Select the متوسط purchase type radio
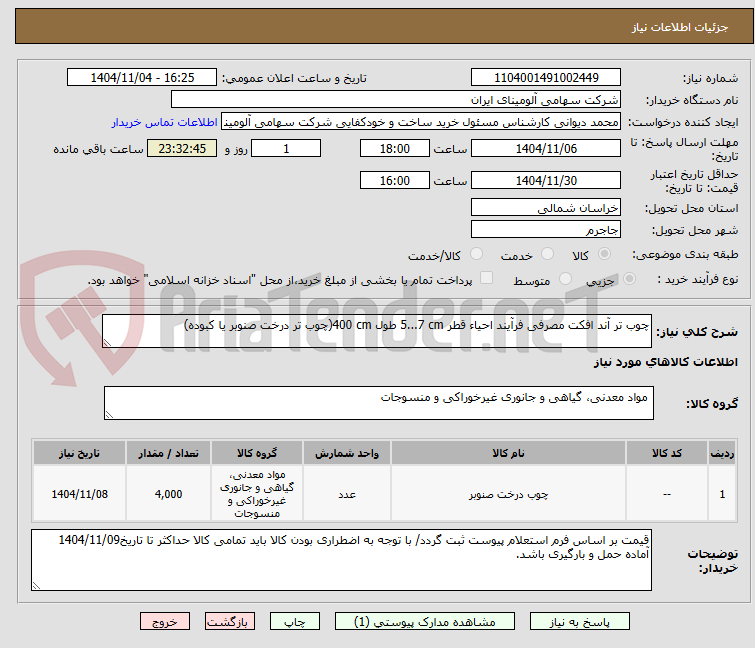The width and height of the screenshot is (755, 648). click(x=565, y=279)
